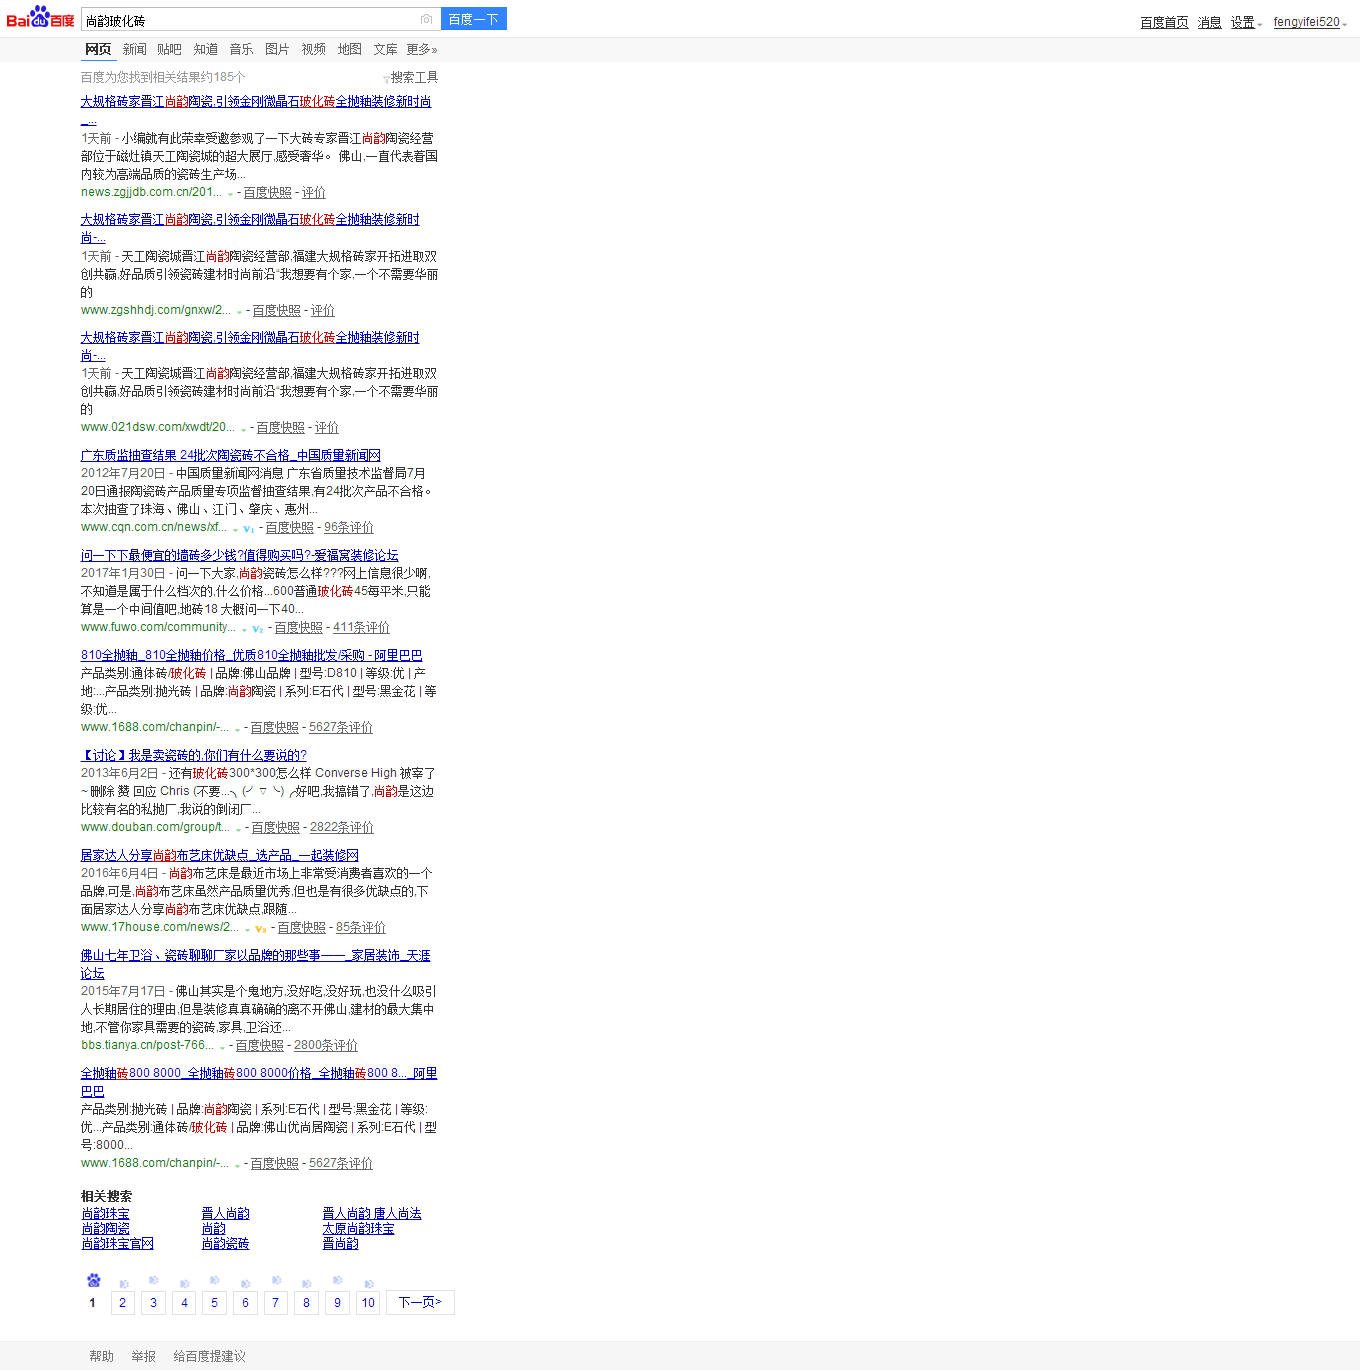Image resolution: width=1360 pixels, height=1370 pixels.
Task: Search related term 尚韵珠宝
Action: 105,1213
